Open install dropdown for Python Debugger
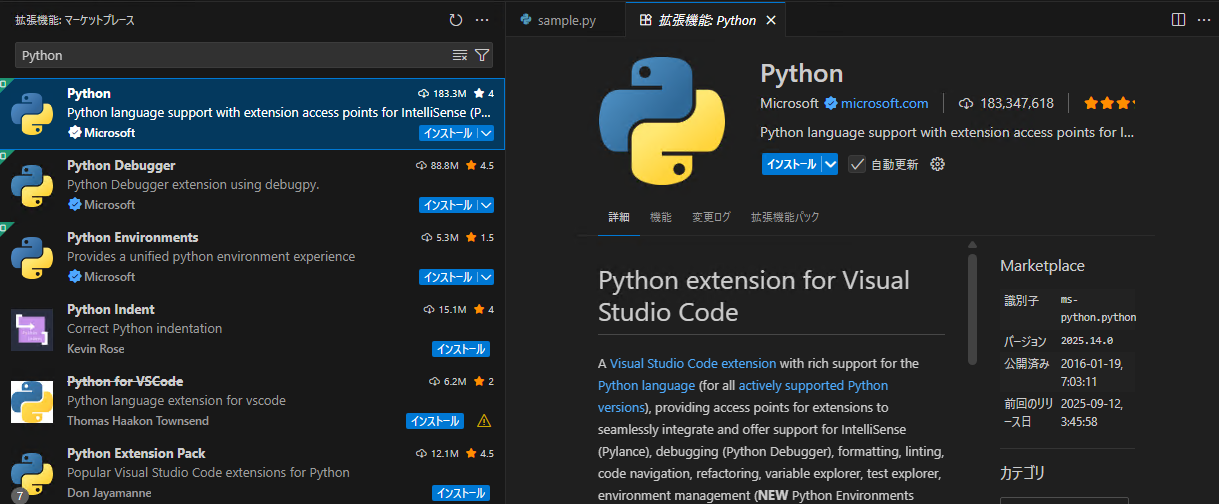Viewport: 1219px width, 504px height. coord(486,205)
